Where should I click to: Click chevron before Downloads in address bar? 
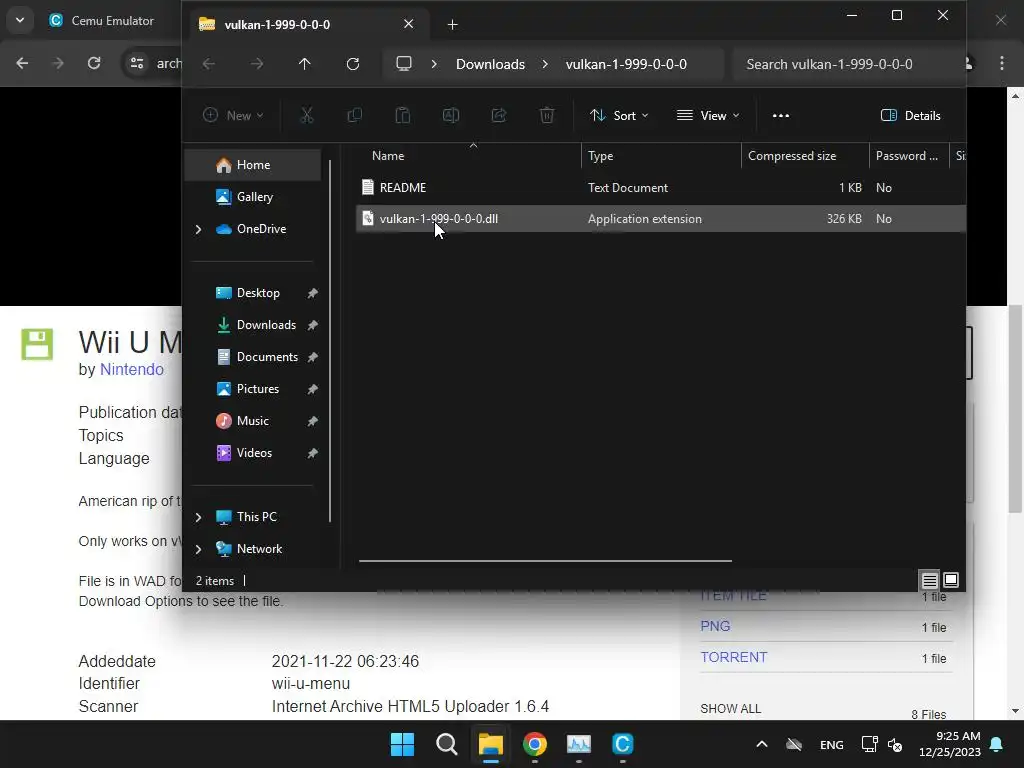434,64
